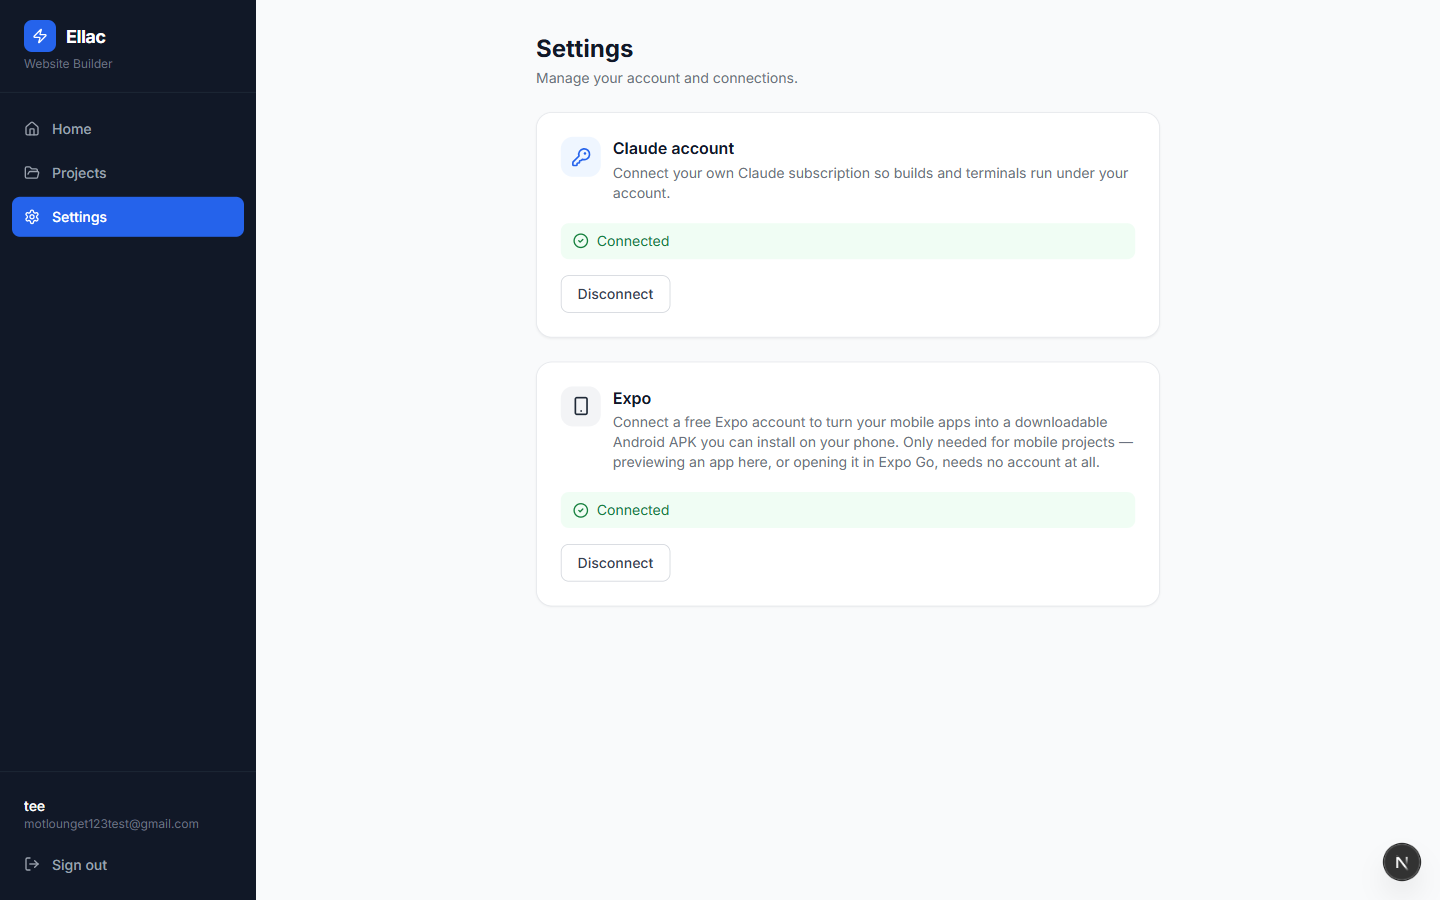Go to Home in the sidebar
The width and height of the screenshot is (1440, 900).
128,129
